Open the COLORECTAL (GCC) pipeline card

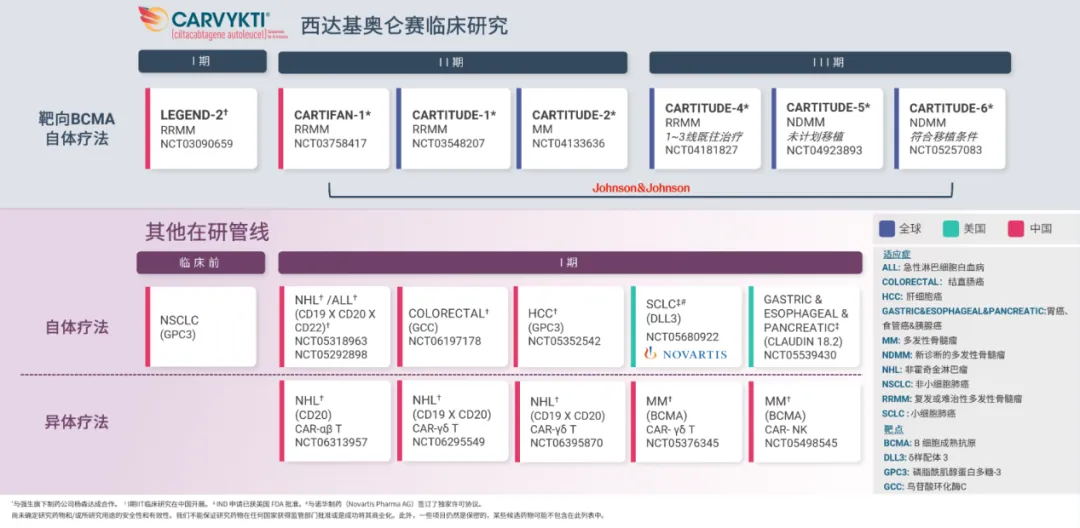(x=450, y=327)
